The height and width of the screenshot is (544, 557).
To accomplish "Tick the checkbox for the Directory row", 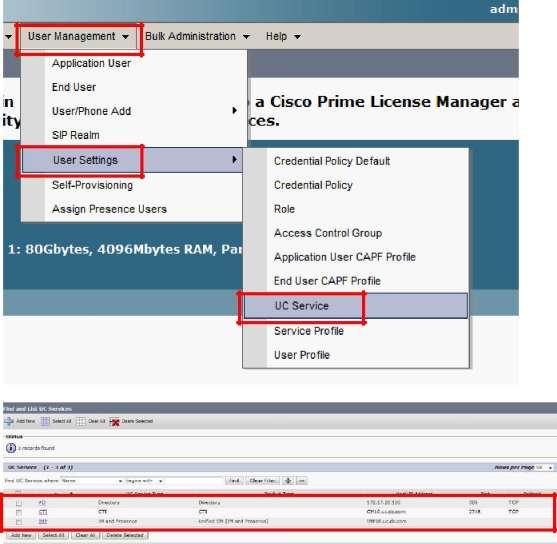I will pyautogui.click(x=19, y=503).
